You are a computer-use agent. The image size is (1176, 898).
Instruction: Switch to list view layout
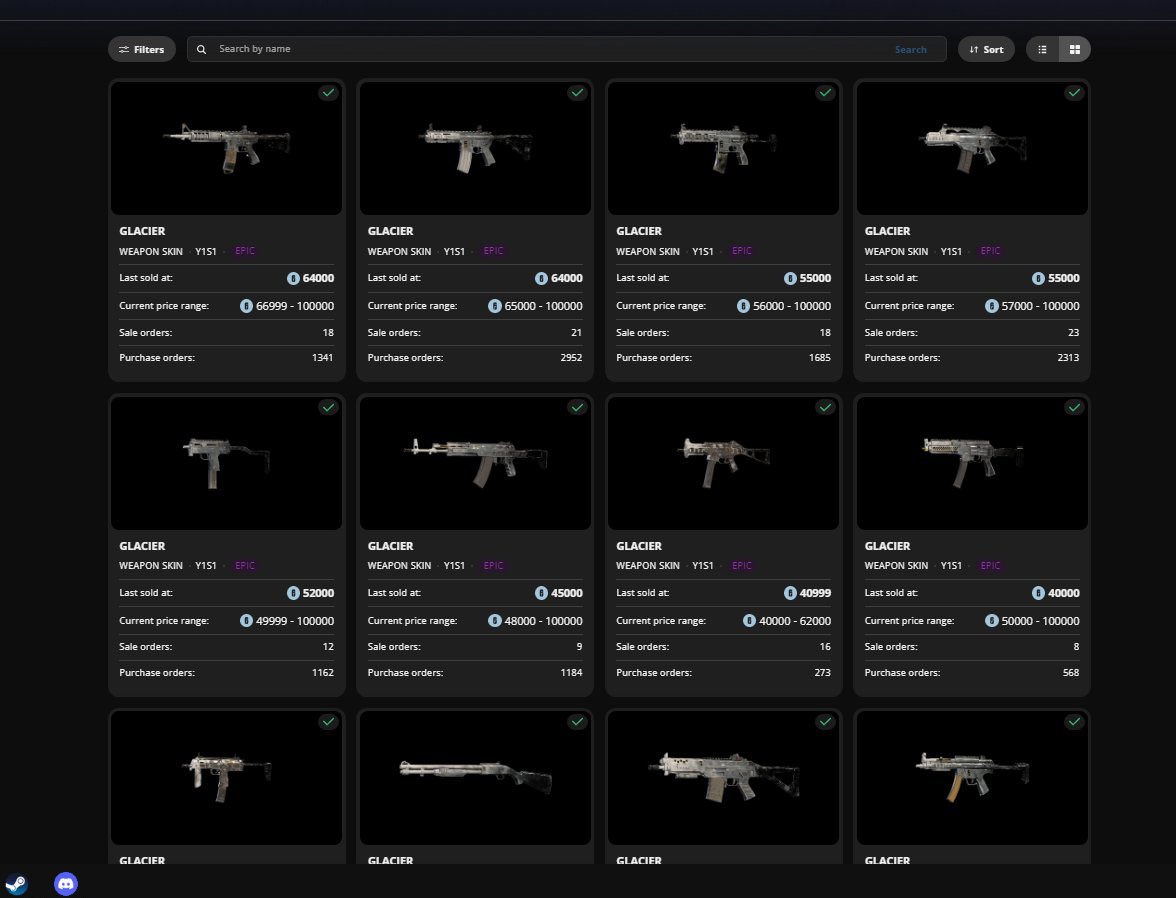(x=1042, y=50)
